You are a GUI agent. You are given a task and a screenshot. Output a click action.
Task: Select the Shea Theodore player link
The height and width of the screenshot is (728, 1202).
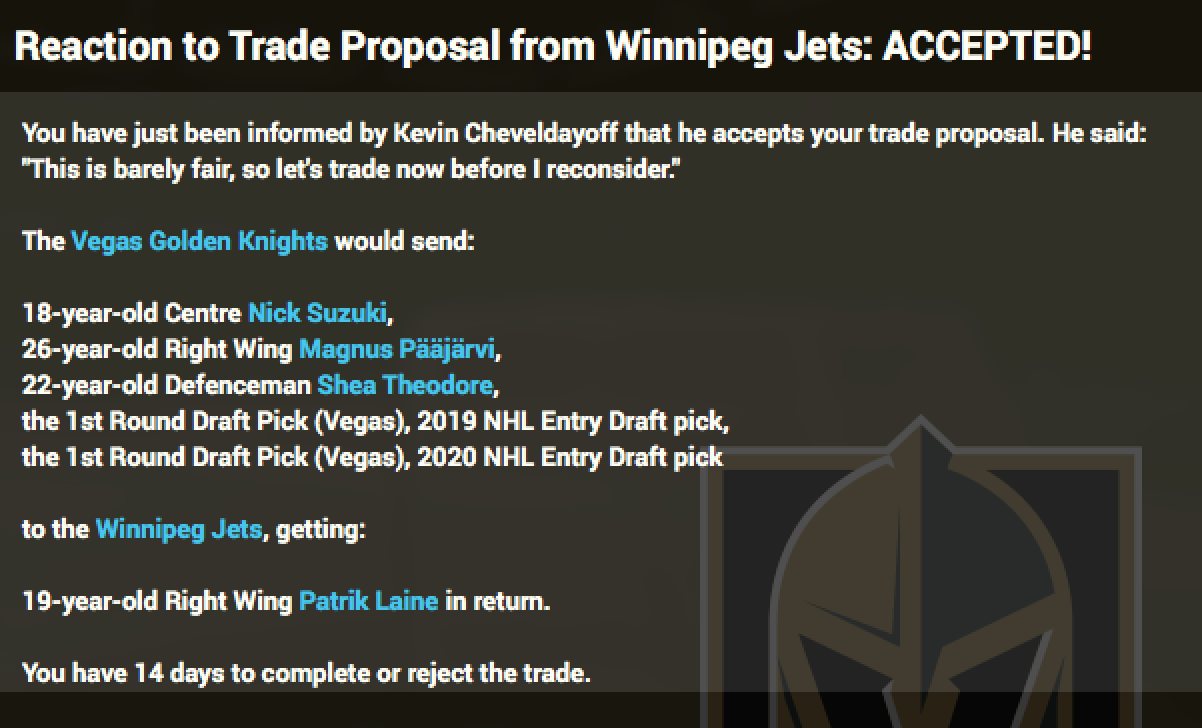coord(405,385)
